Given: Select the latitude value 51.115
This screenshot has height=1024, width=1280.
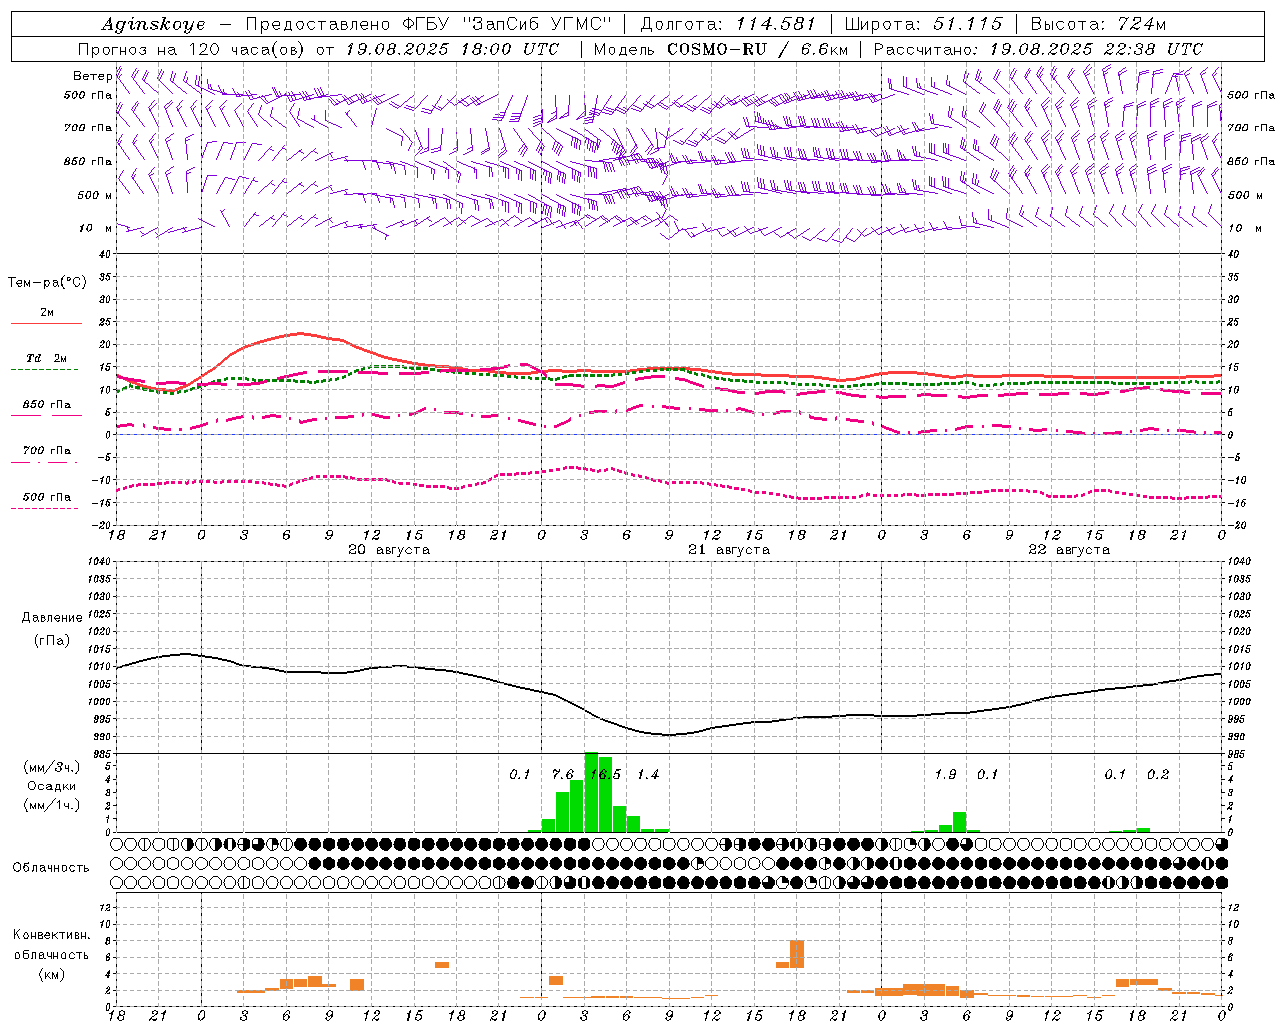Looking at the screenshot, I should pyautogui.click(x=966, y=24).
